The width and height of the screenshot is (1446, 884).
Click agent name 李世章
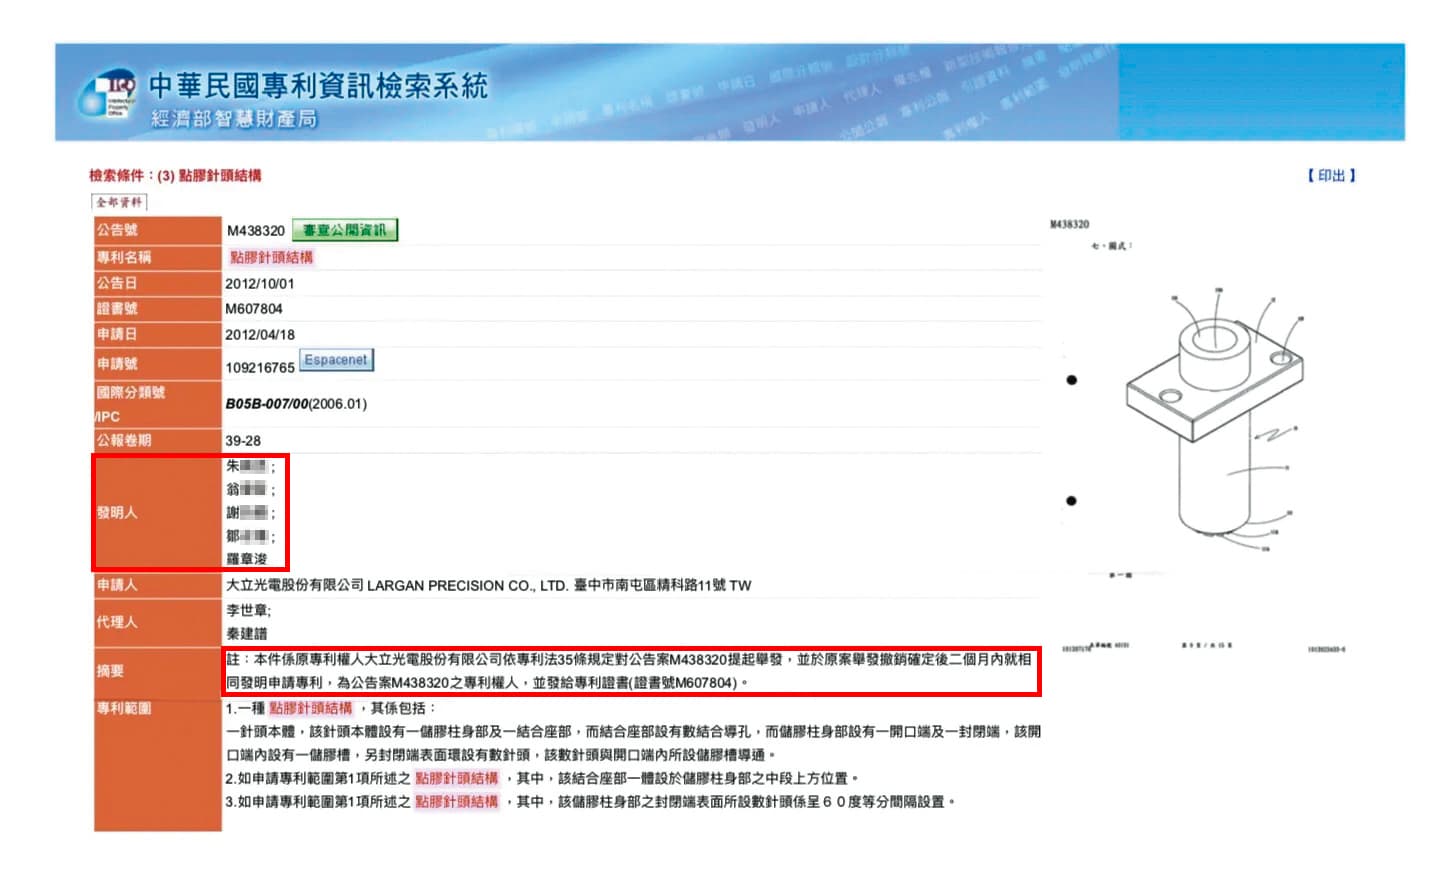248,610
